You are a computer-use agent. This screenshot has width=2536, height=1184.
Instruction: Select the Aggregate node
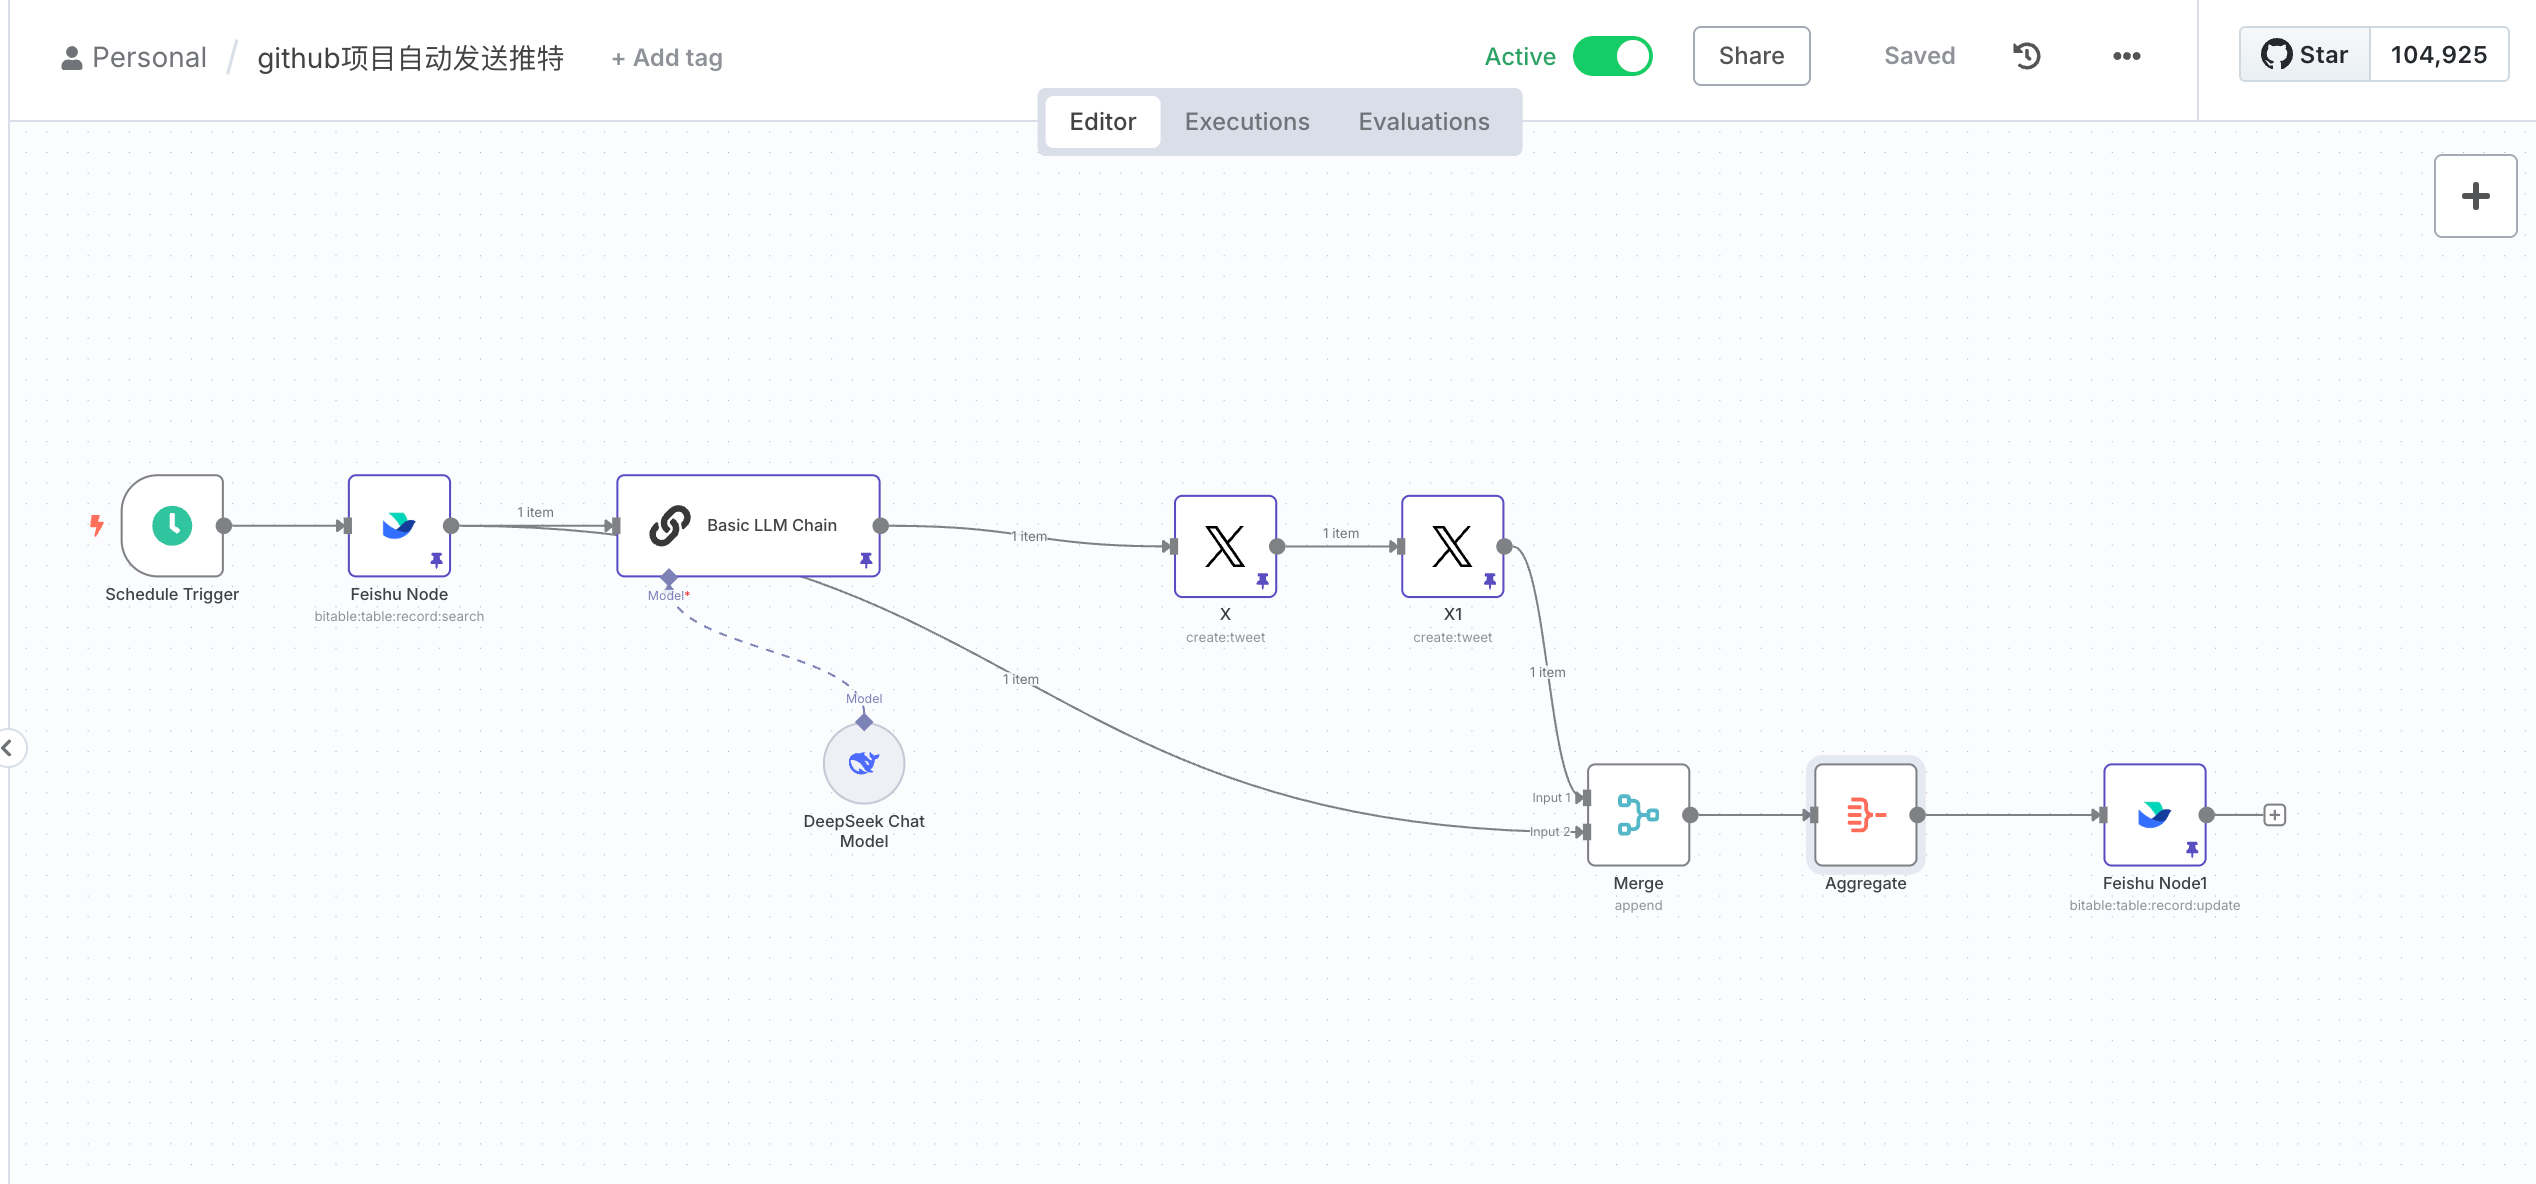click(1865, 815)
